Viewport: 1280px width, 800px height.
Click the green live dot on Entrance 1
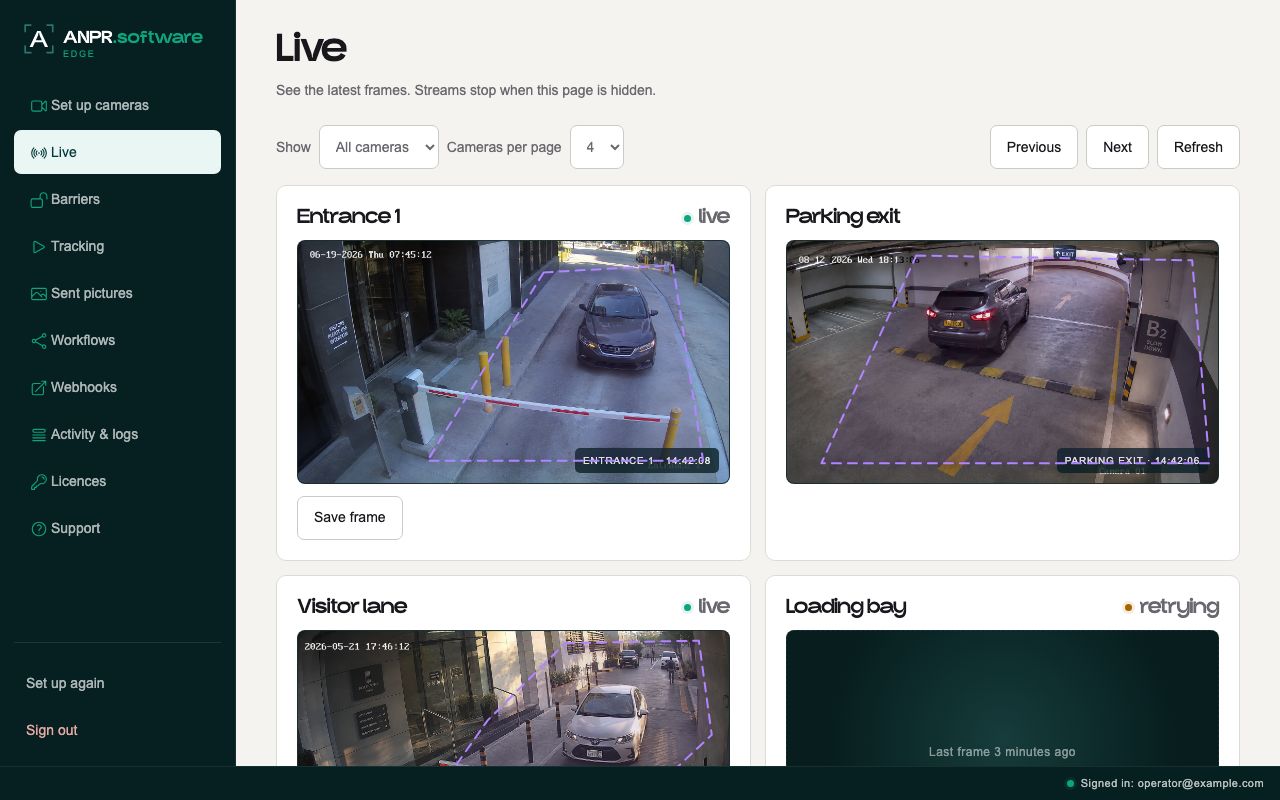point(687,218)
